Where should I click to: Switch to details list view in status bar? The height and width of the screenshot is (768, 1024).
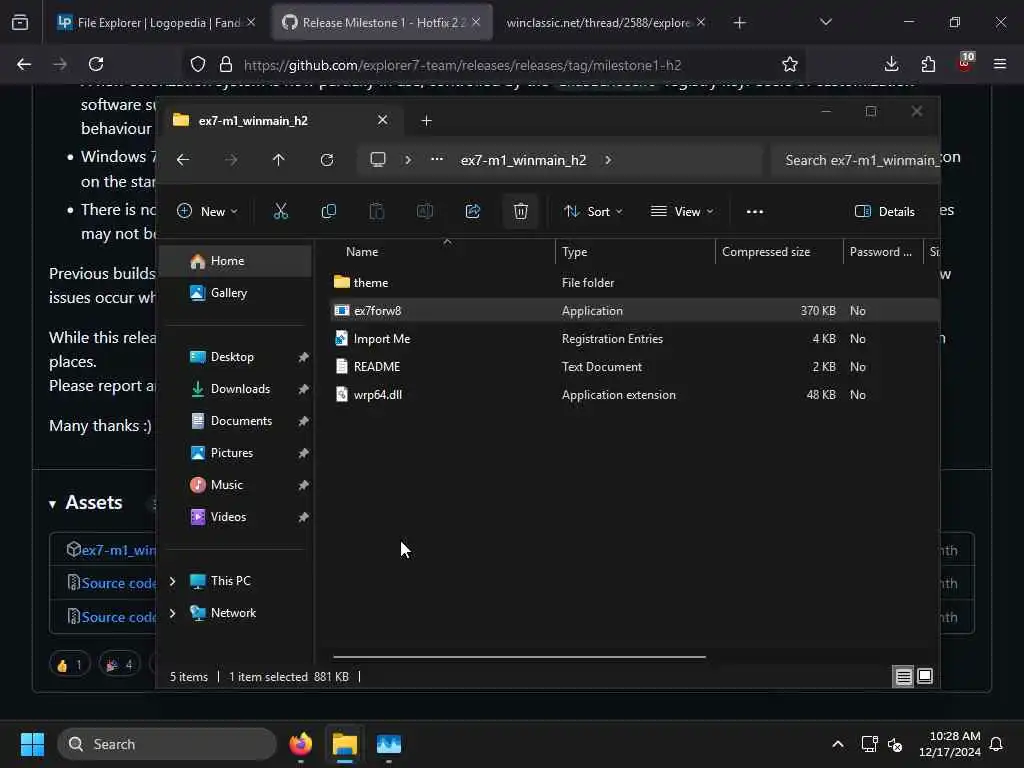[x=903, y=677]
